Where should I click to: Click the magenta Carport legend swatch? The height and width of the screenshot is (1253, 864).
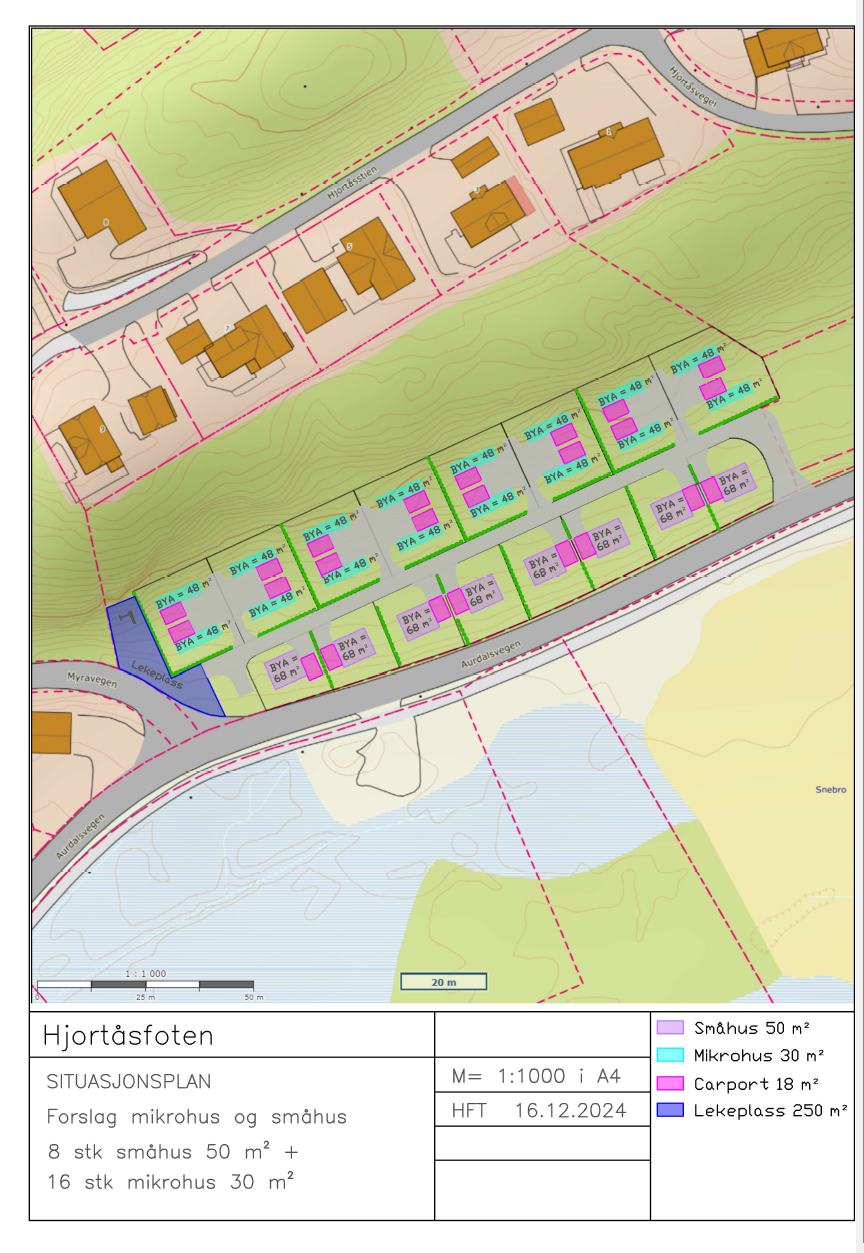[x=669, y=1083]
